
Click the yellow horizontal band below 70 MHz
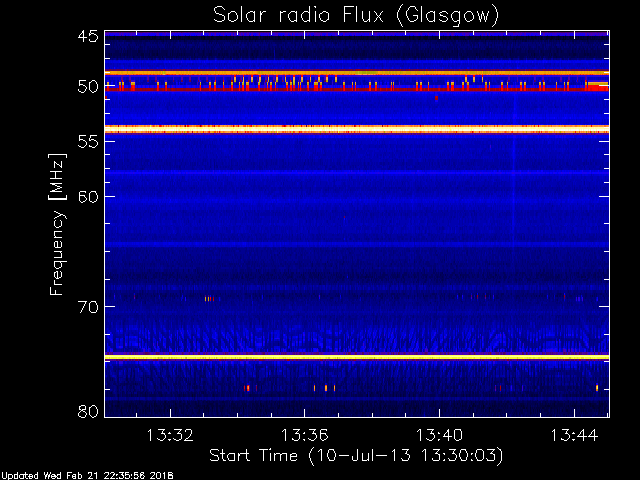tap(357, 357)
